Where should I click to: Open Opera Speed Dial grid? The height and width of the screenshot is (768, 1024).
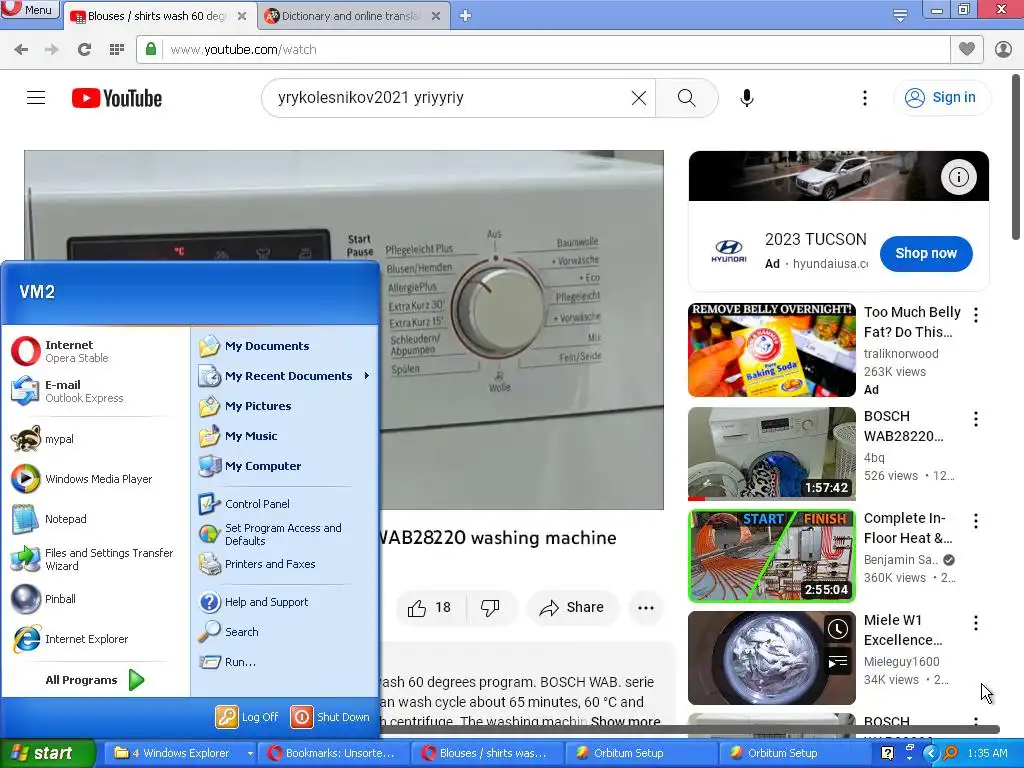coord(117,50)
